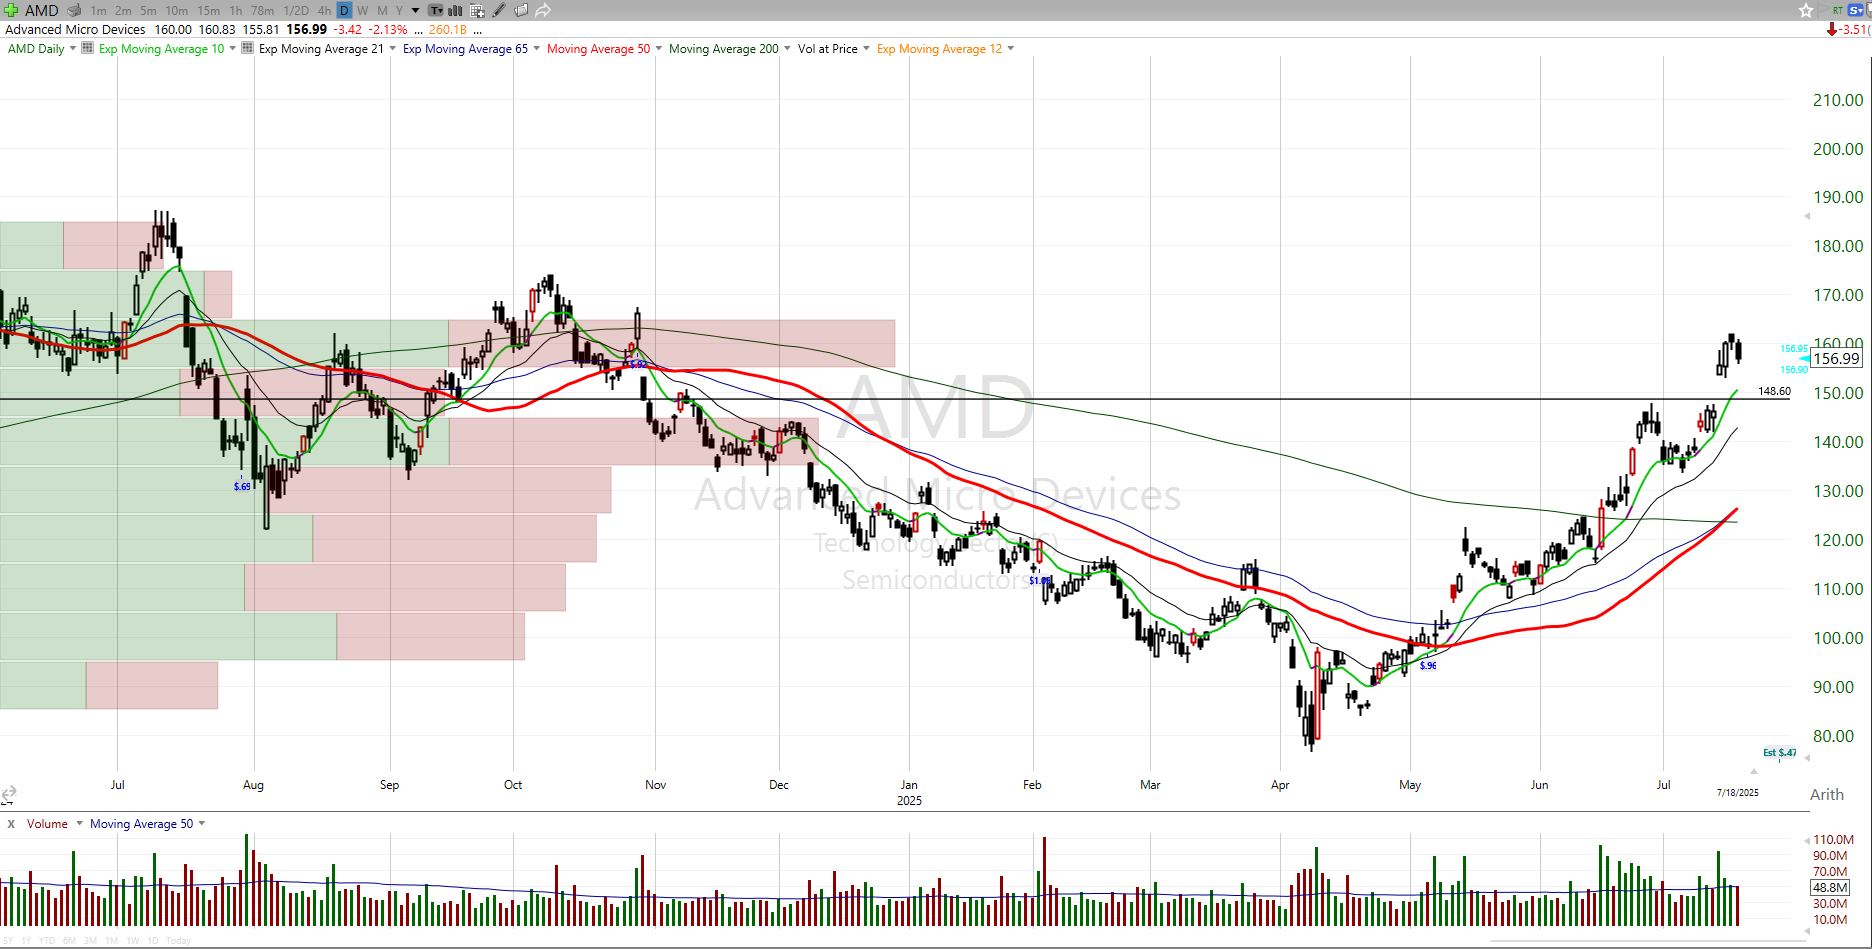Click the Arith scale toggle
The image size is (1872, 949).
click(x=1827, y=794)
